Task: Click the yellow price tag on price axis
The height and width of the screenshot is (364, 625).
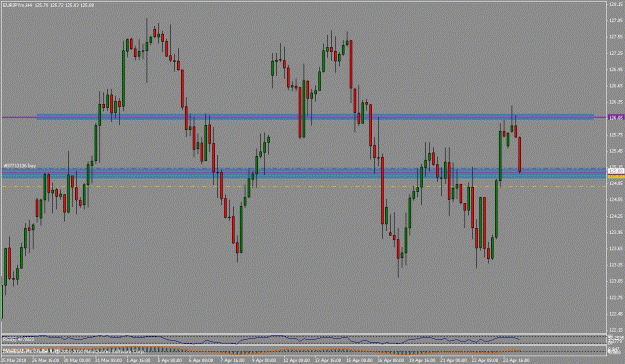Action: click(616, 176)
